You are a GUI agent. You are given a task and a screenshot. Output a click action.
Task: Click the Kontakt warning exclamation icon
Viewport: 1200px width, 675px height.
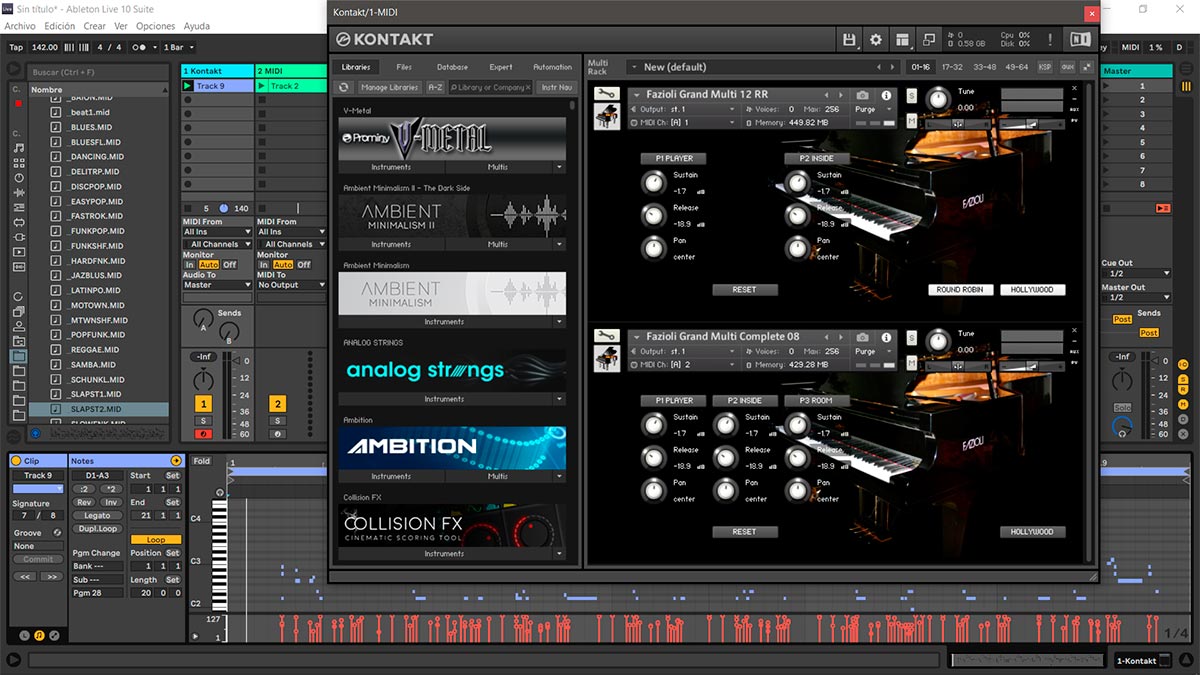tap(1050, 40)
